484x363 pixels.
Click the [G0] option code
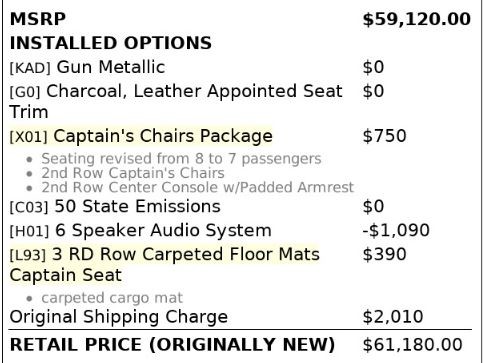25,92
